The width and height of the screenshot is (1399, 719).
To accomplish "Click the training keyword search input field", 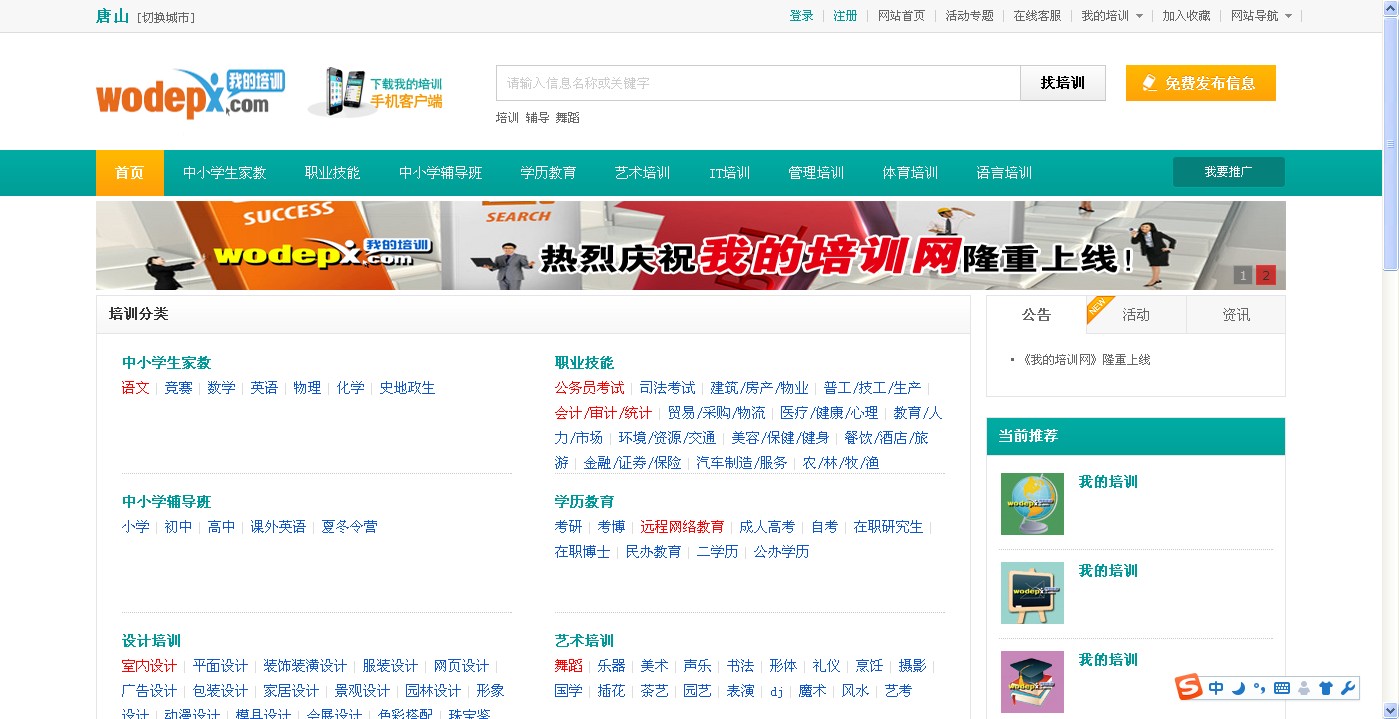I will [x=757, y=83].
